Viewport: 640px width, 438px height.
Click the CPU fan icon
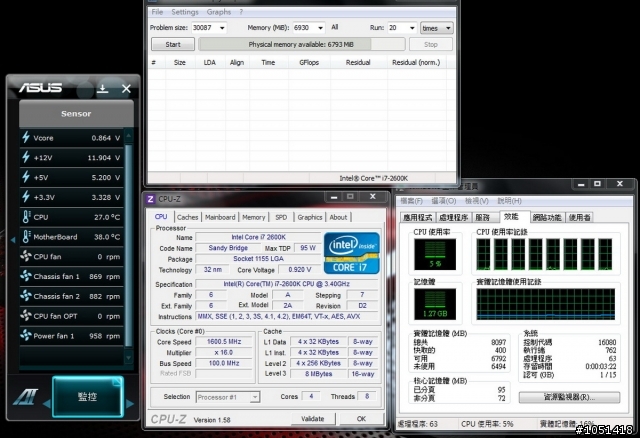point(26,256)
